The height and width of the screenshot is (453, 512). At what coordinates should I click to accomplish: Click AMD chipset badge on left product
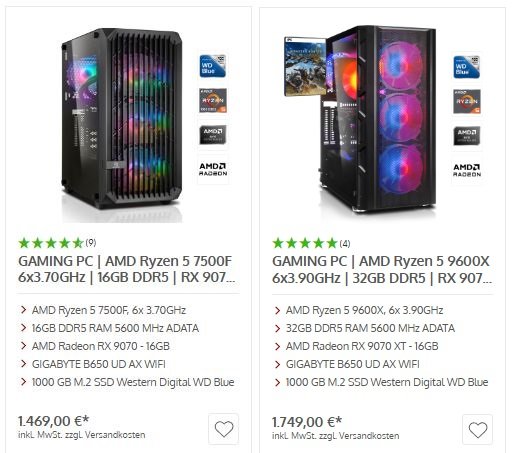[x=213, y=135]
